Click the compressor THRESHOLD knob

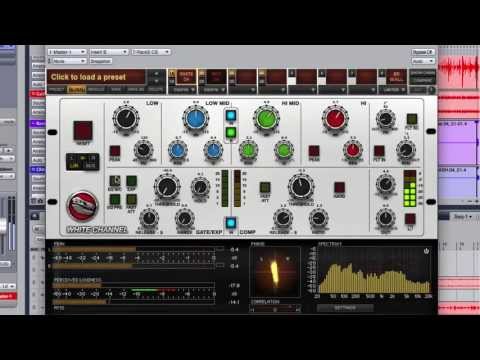(x=301, y=187)
